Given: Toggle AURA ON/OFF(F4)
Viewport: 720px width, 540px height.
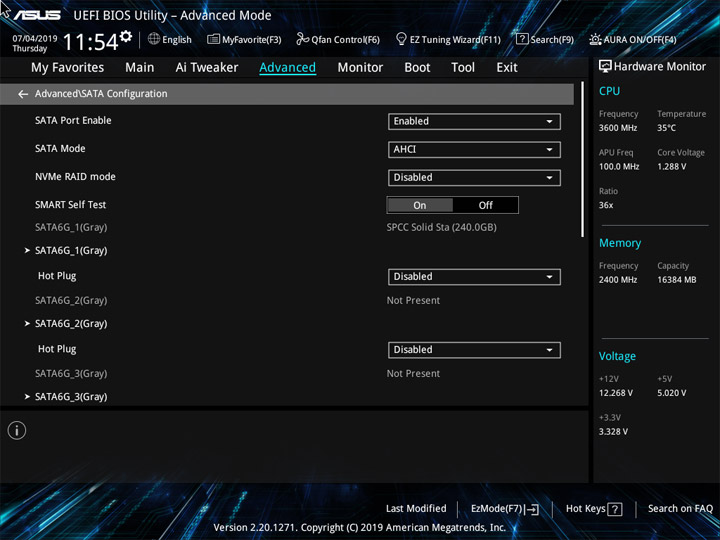Looking at the screenshot, I should pos(633,39).
